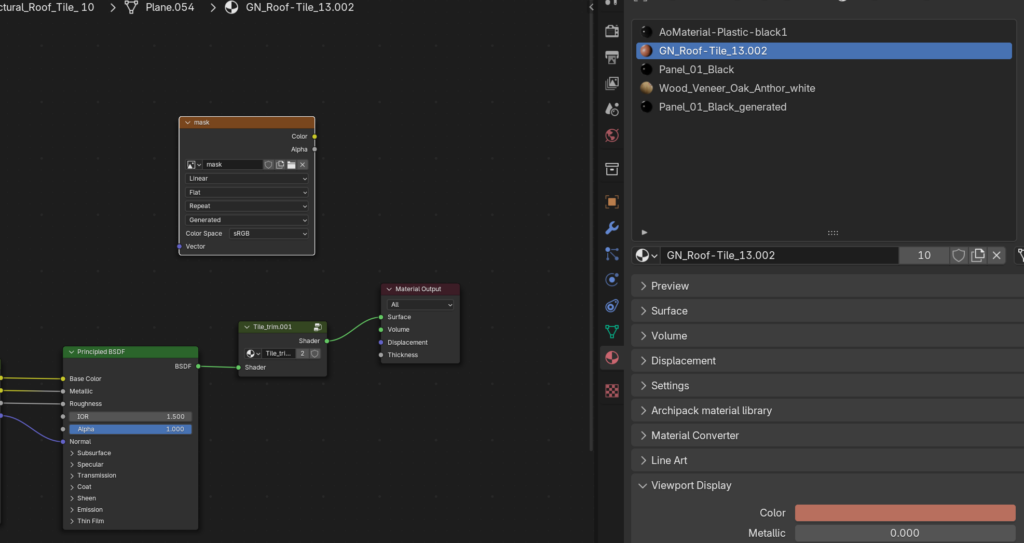
Task: Open the sRGB Color Space dropdown
Action: coord(269,233)
